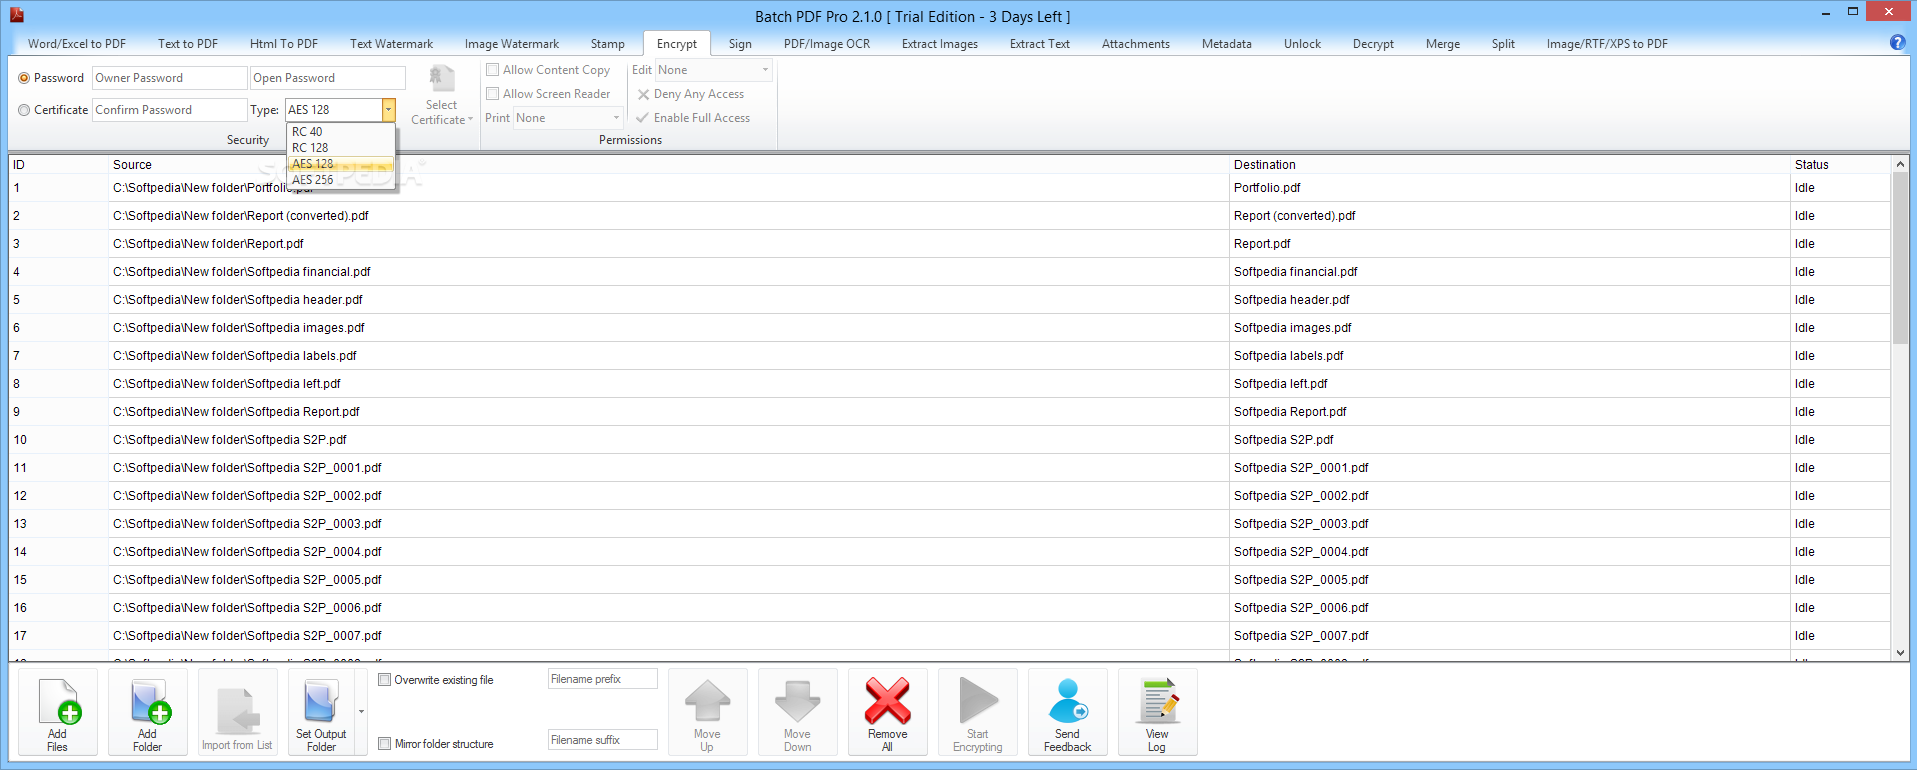Click the Owner Password field

[169, 78]
